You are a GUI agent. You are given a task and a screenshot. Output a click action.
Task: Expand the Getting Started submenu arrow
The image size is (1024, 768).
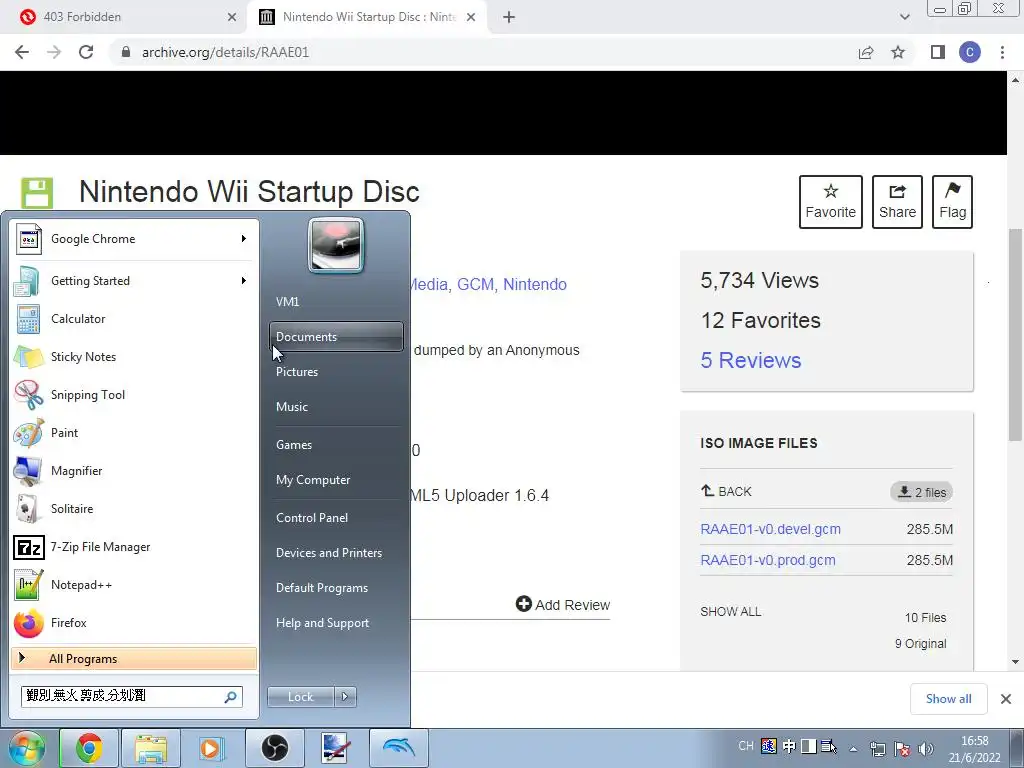pyautogui.click(x=244, y=281)
